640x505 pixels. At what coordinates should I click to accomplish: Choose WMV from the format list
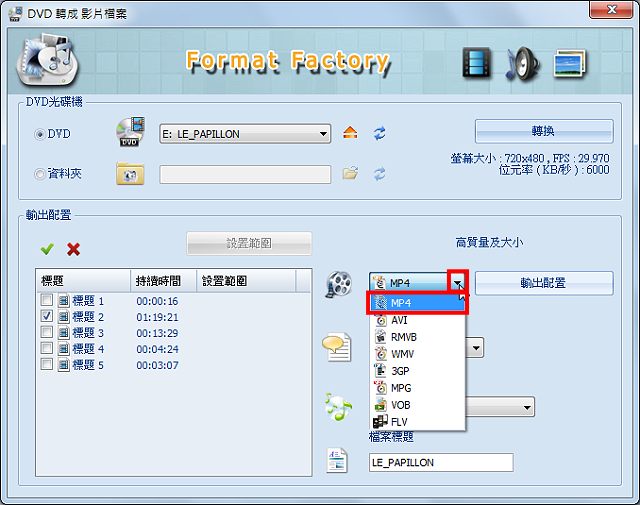417,354
